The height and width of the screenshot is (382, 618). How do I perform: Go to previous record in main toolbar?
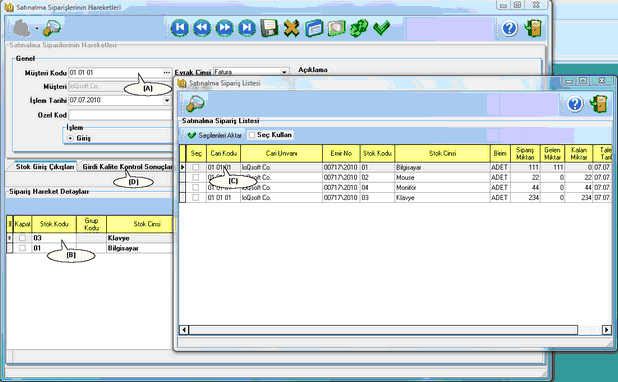click(202, 28)
